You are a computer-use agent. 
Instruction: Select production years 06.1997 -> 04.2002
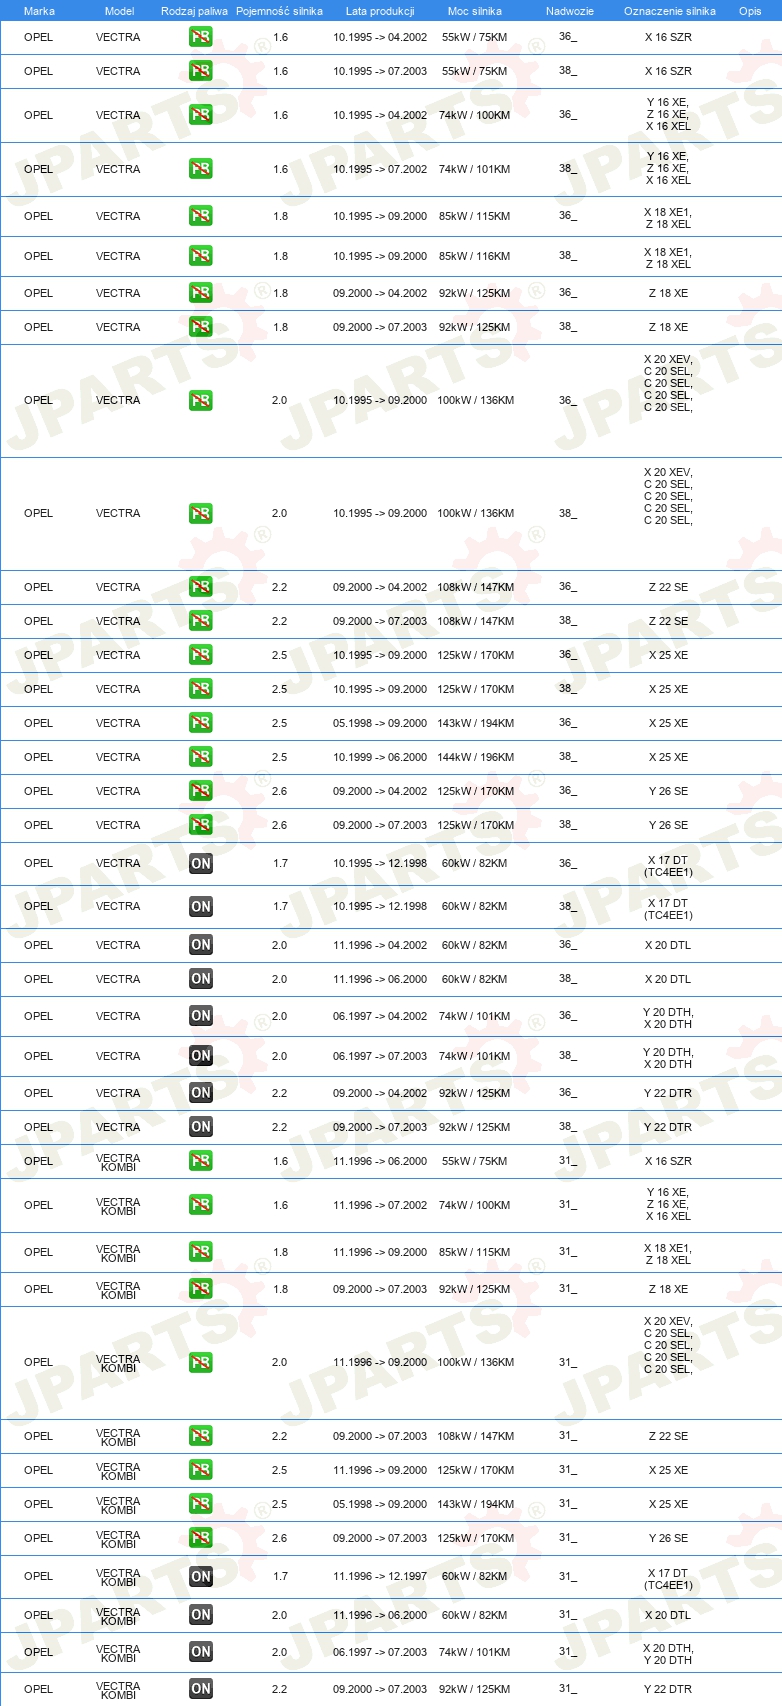tap(380, 1016)
